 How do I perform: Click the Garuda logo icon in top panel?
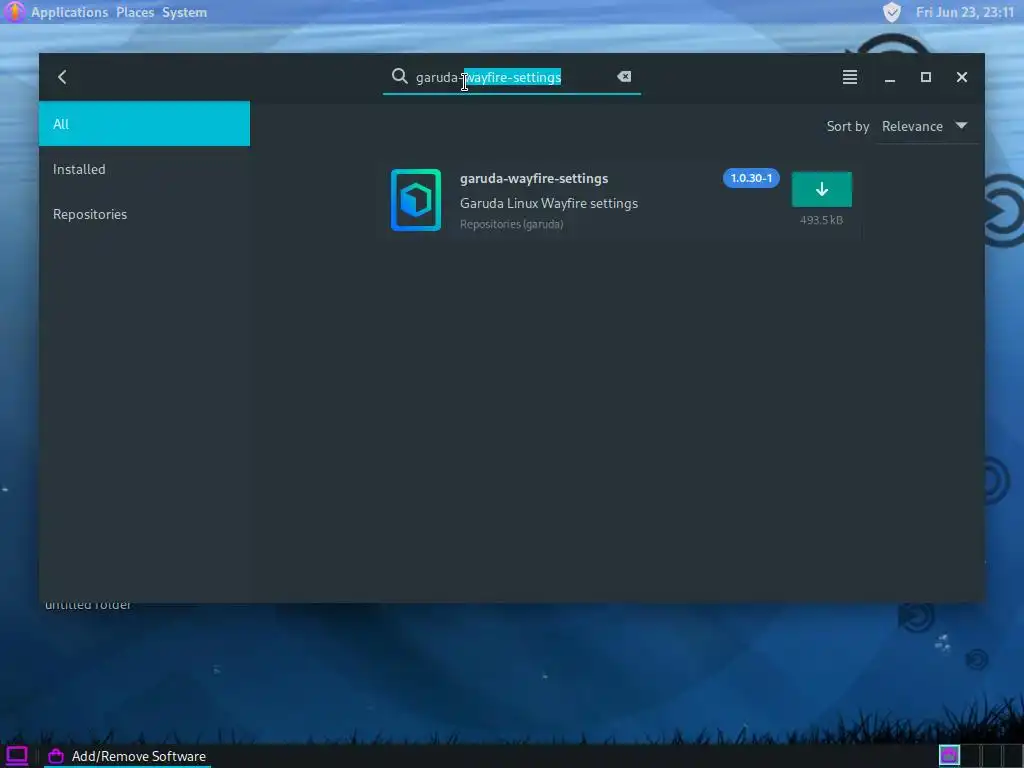pos(14,12)
